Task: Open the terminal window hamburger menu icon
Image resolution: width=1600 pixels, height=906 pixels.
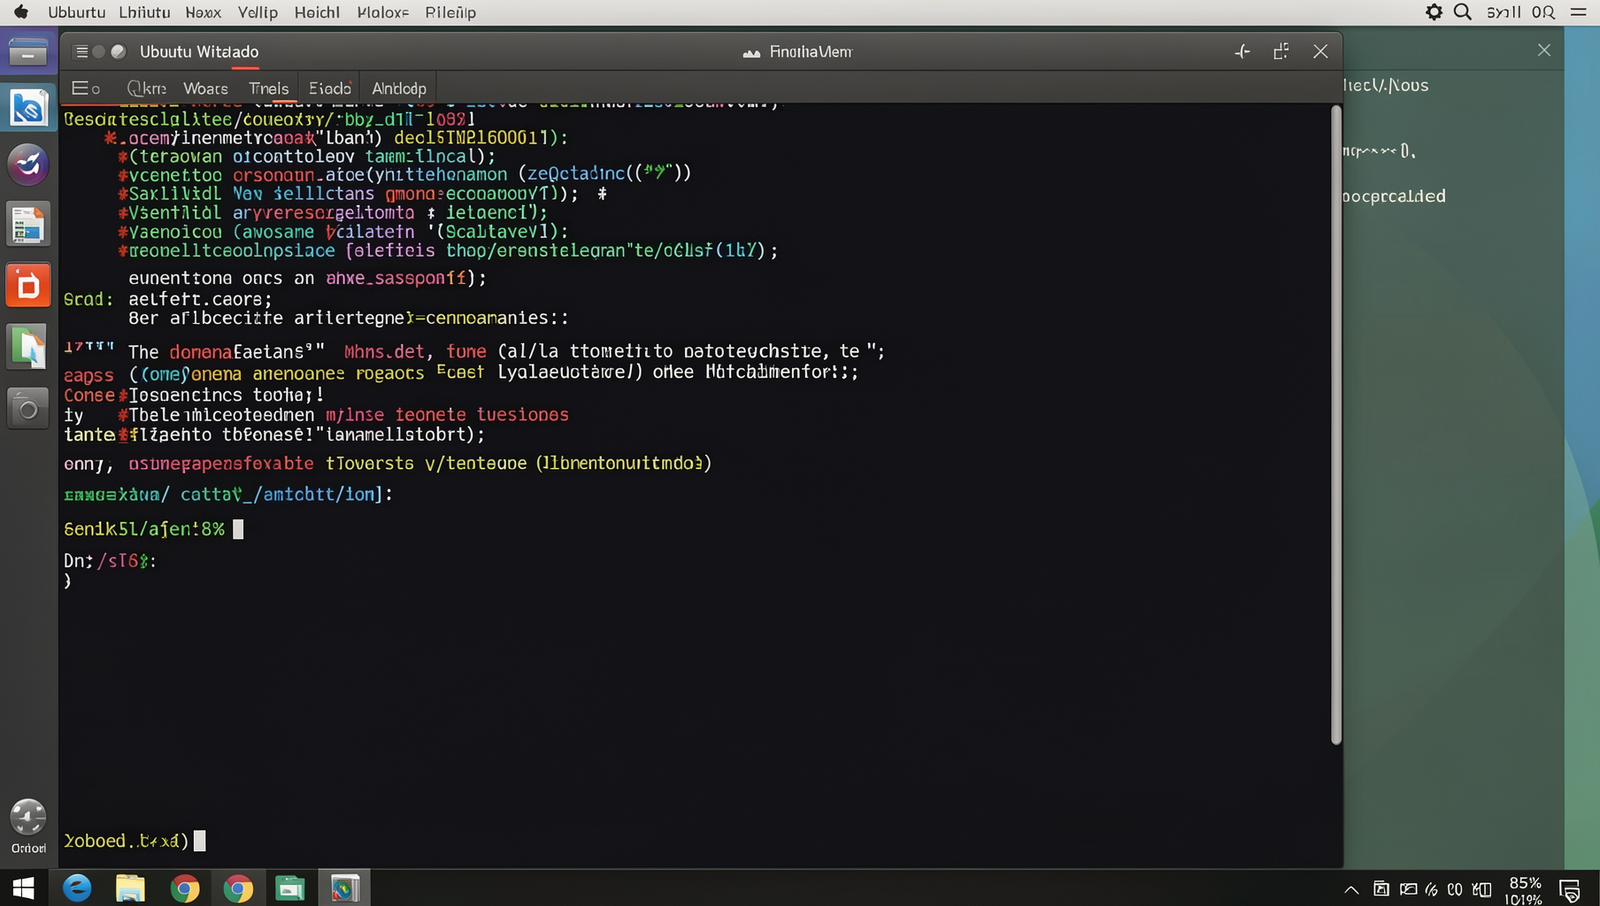Action: (82, 51)
